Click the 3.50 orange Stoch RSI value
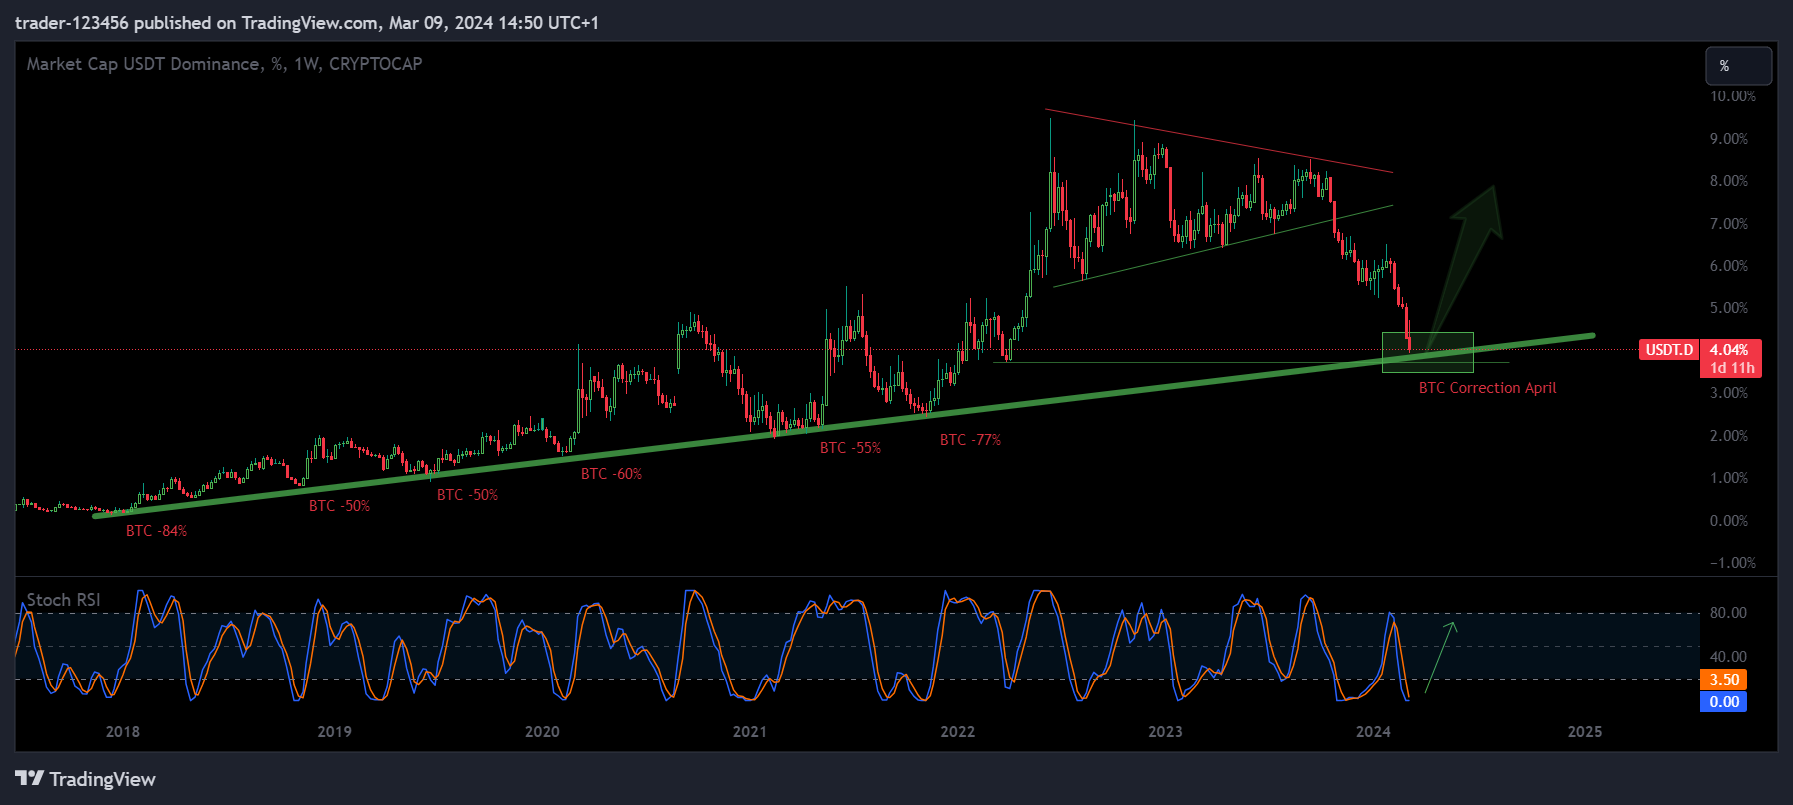 pyautogui.click(x=1724, y=680)
